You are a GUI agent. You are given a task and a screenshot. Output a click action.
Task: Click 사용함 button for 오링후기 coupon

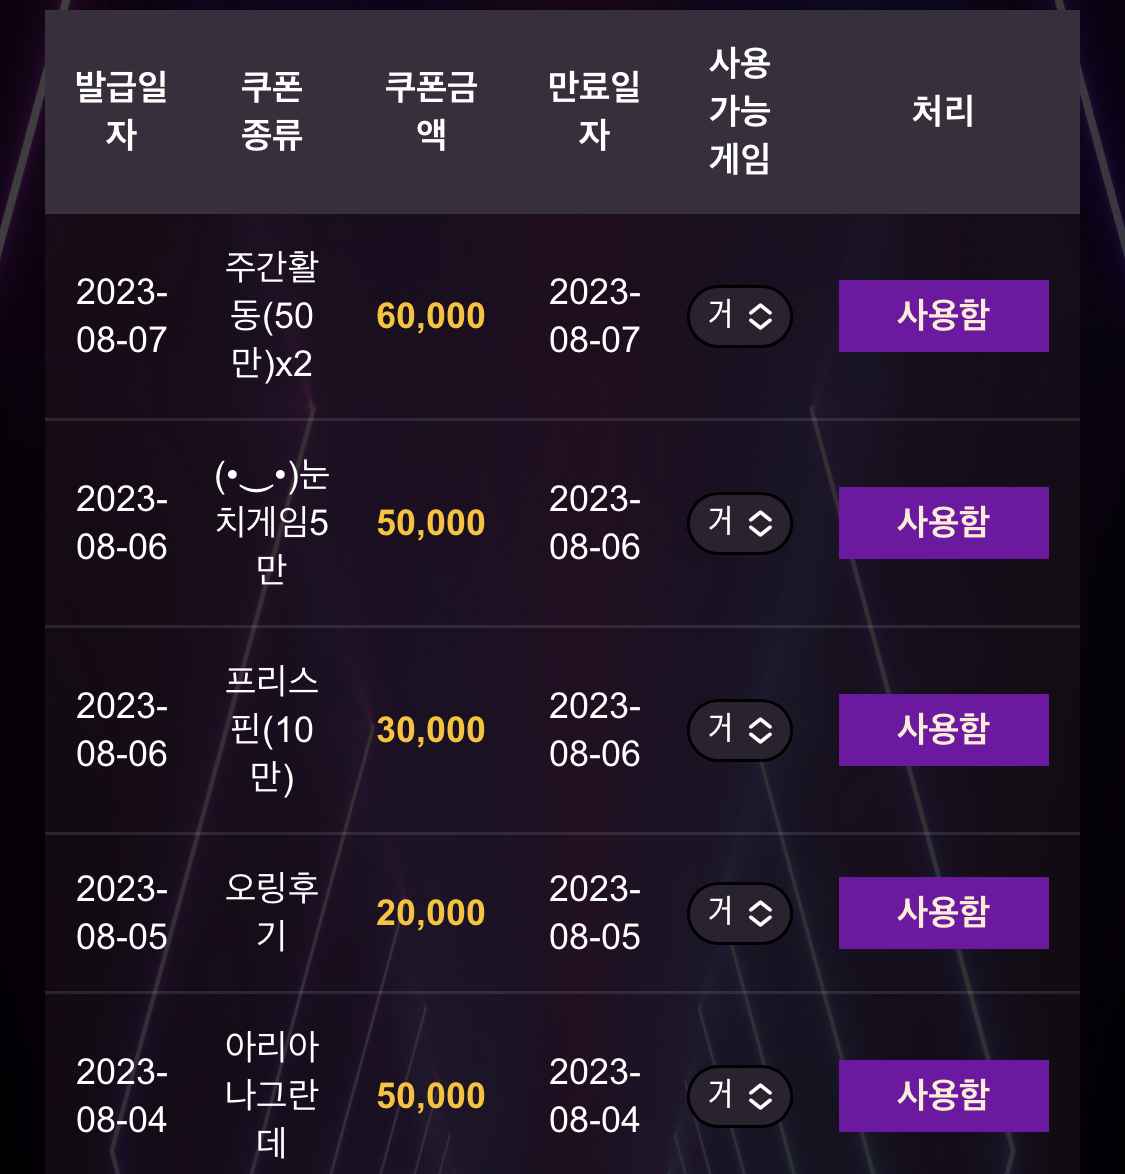(943, 913)
